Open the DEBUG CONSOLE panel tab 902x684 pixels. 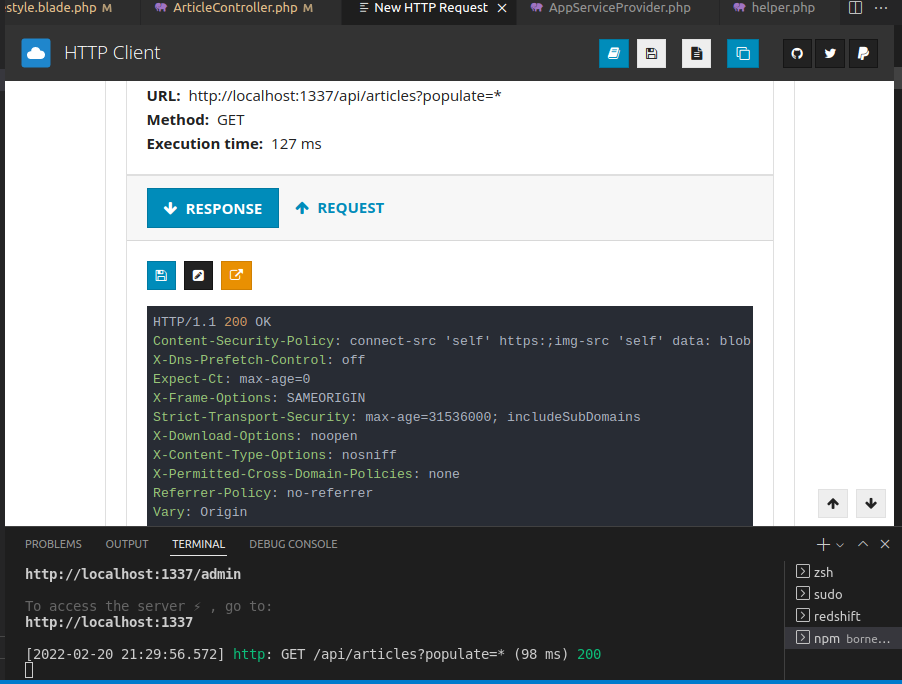293,544
